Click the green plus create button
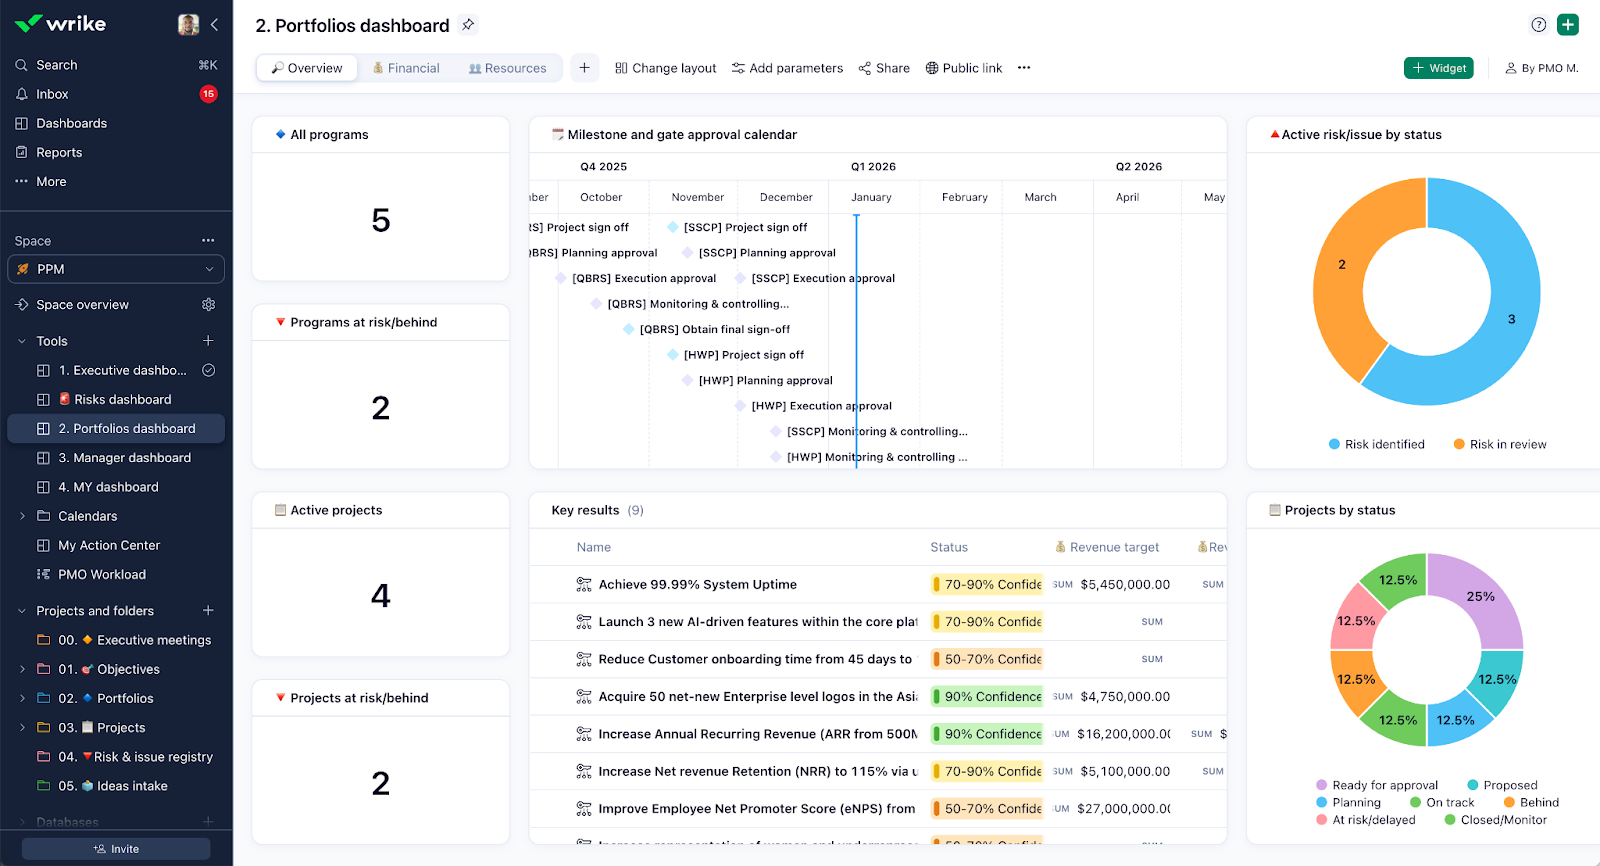1600x866 pixels. tap(1568, 25)
